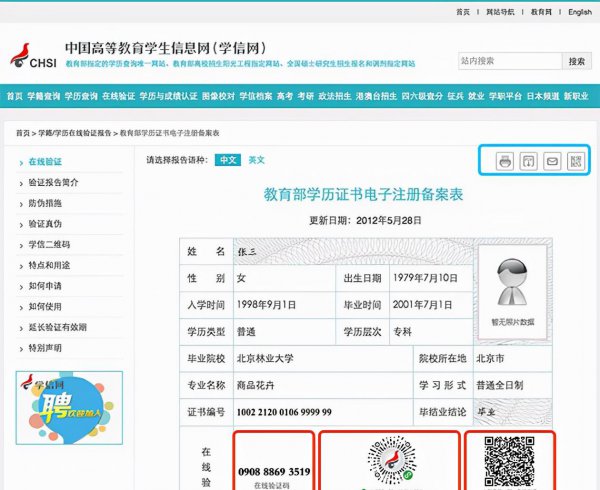Switch site to English
The height and width of the screenshot is (490, 600).
(580, 12)
